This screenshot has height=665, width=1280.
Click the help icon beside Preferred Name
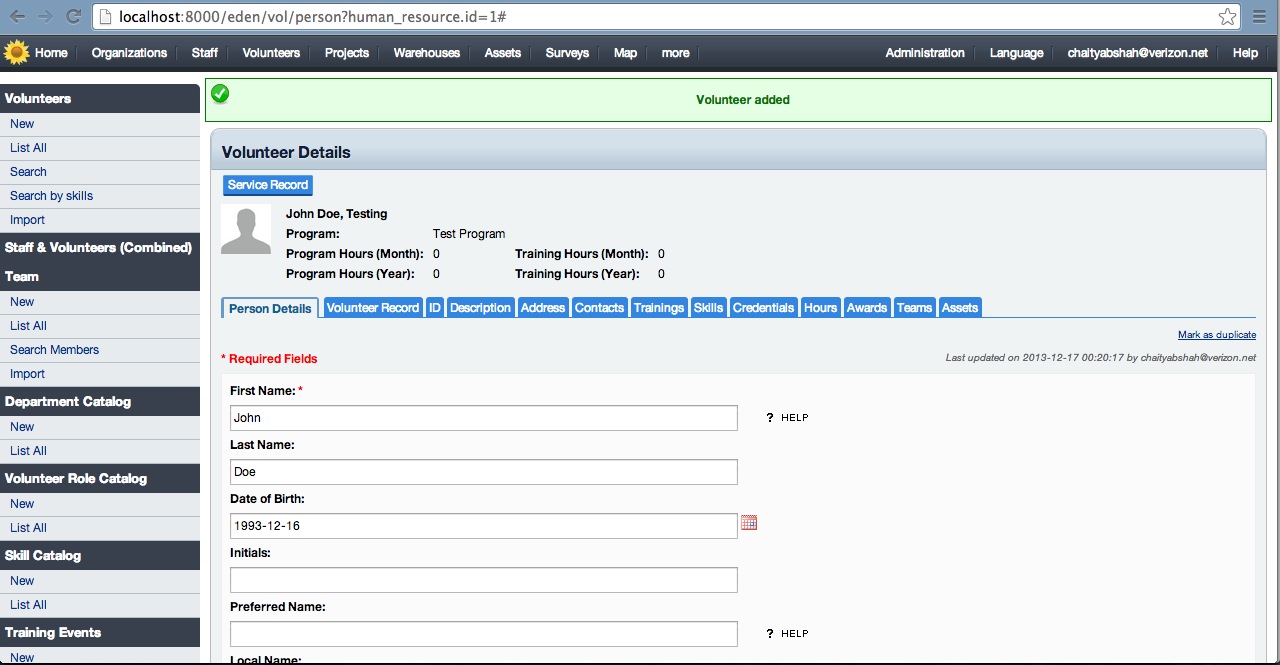pos(770,634)
